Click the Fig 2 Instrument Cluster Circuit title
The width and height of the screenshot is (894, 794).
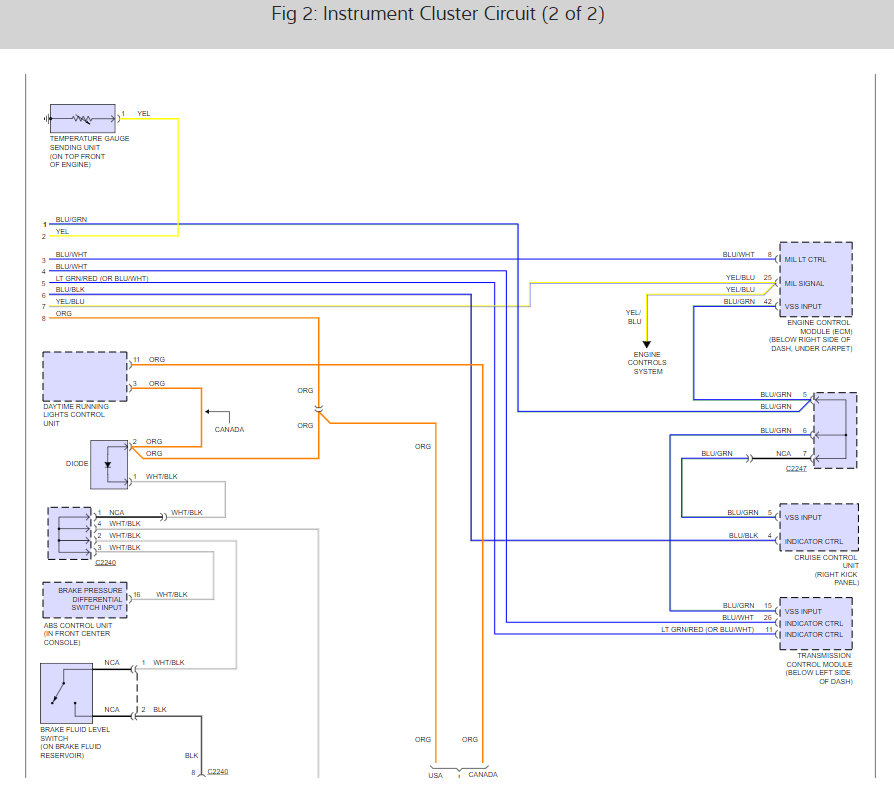pyautogui.click(x=438, y=14)
